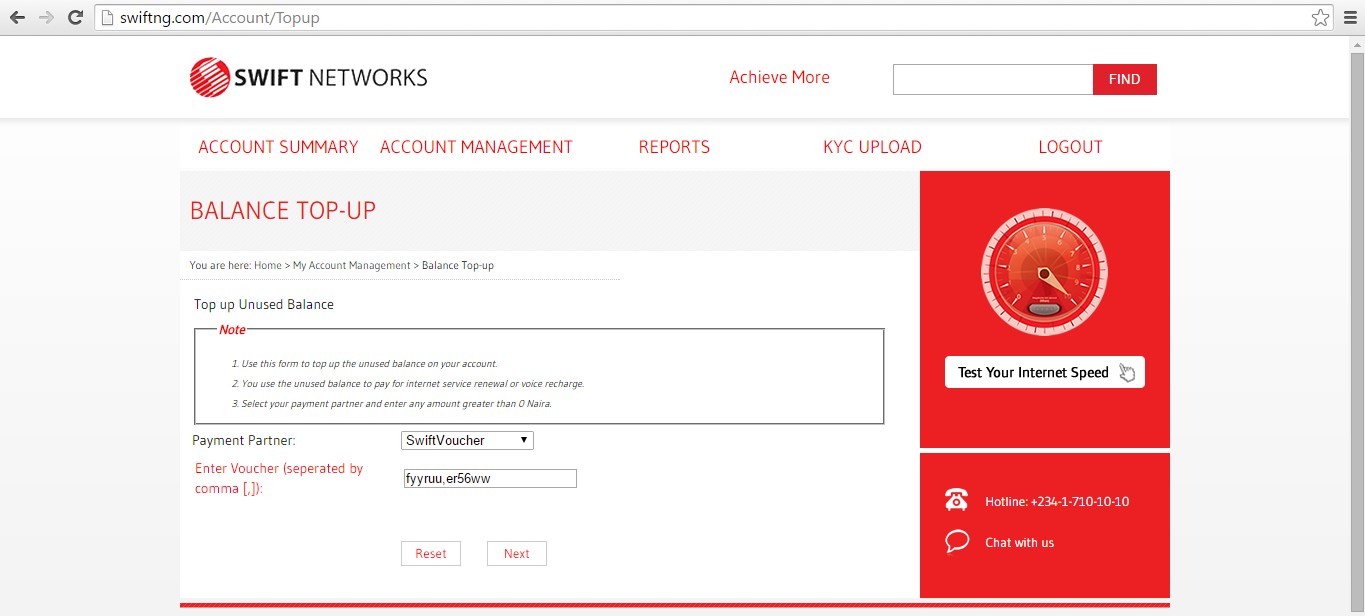
Task: Expand the payment partner combo box arrow
Action: 524,440
